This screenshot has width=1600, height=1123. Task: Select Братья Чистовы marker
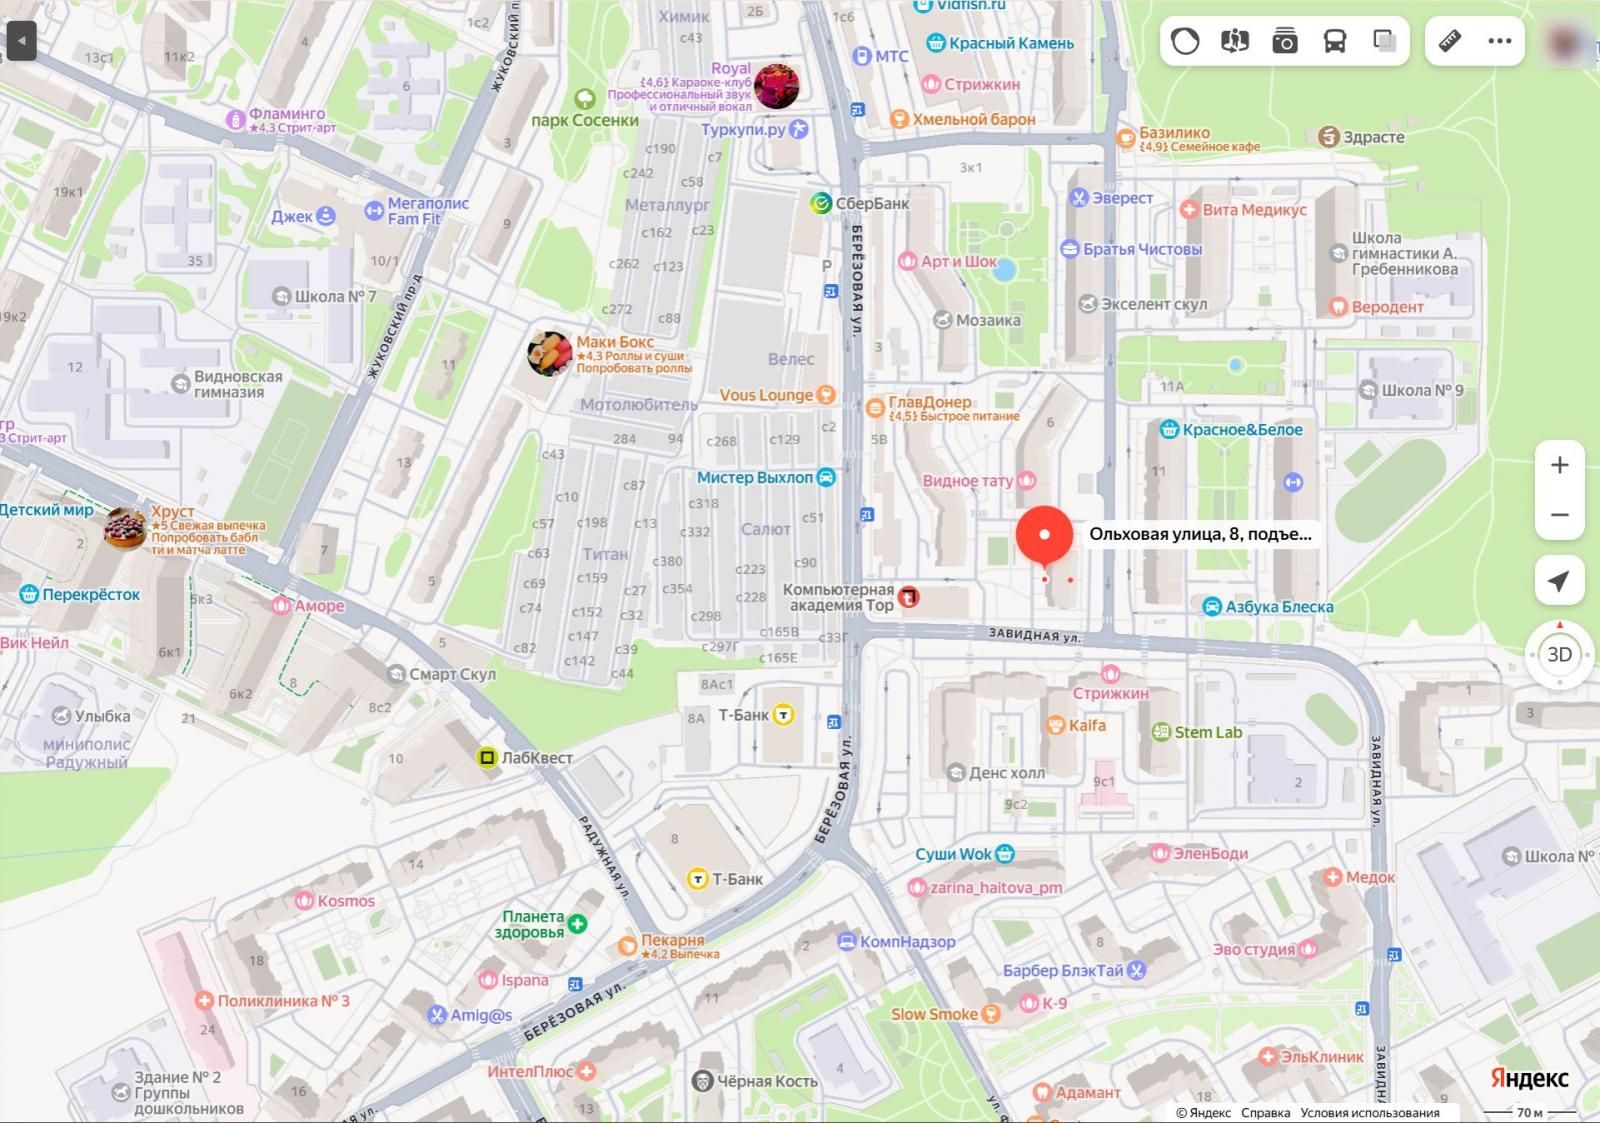click(x=1070, y=249)
